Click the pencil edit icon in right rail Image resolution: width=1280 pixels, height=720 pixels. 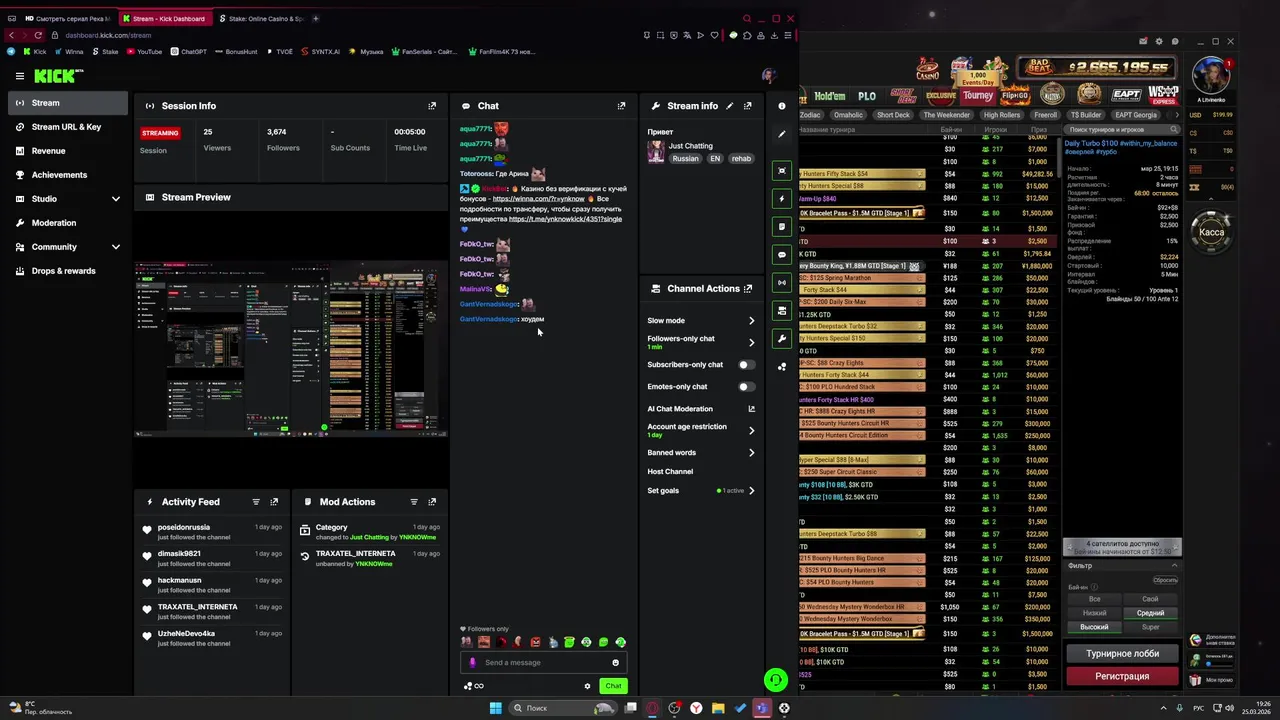point(782,134)
